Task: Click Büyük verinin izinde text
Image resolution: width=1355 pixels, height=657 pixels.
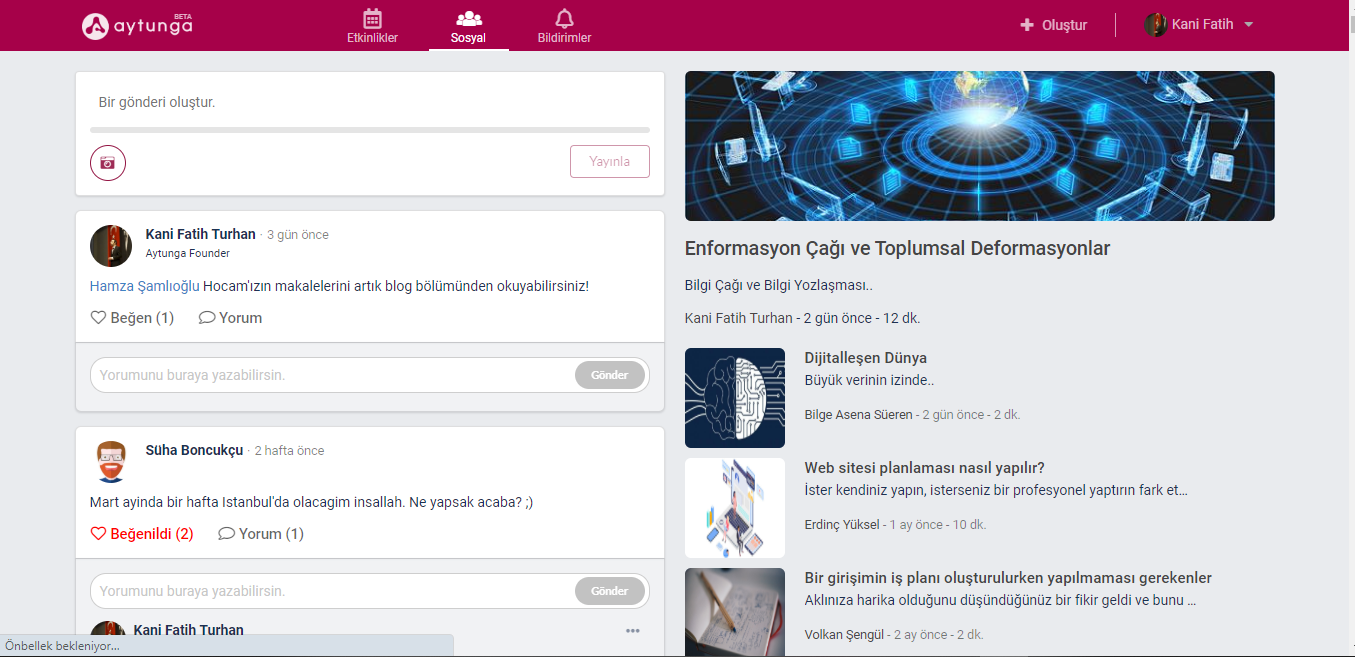Action: [x=870, y=380]
